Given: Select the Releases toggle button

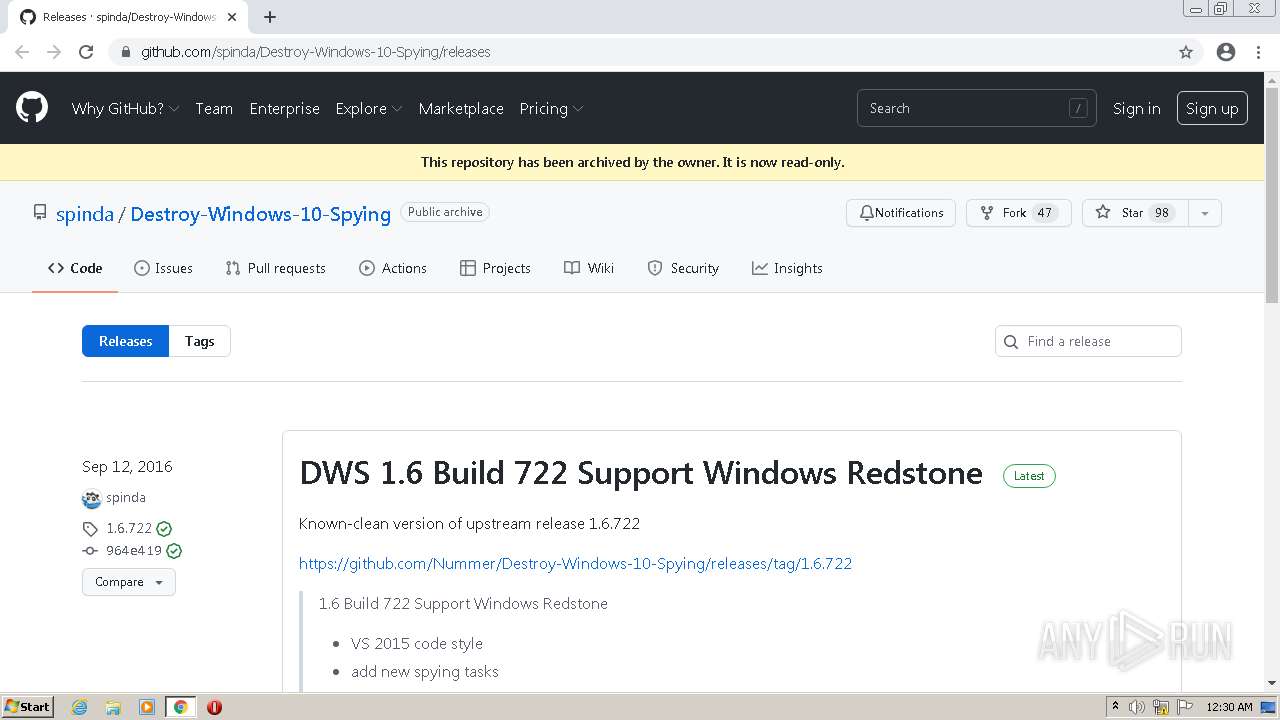Looking at the screenshot, I should pyautogui.click(x=125, y=341).
